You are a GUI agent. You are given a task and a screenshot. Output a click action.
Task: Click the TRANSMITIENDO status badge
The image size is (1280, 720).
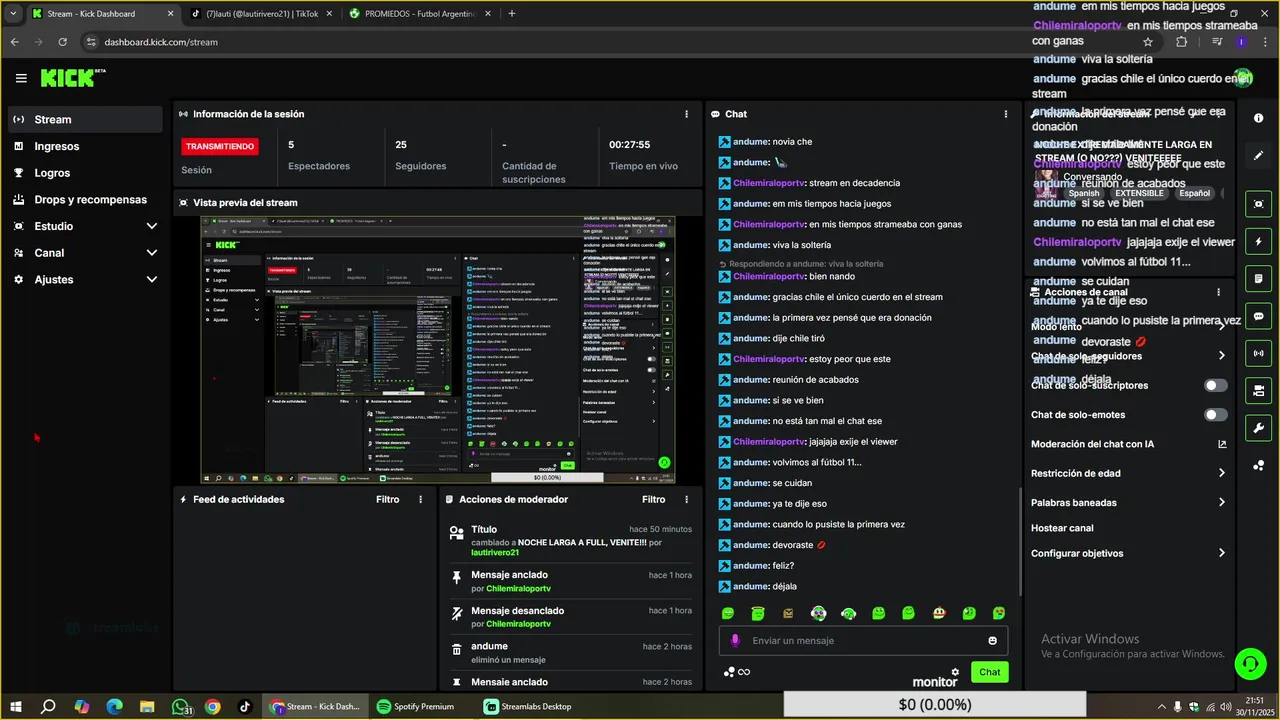click(219, 146)
